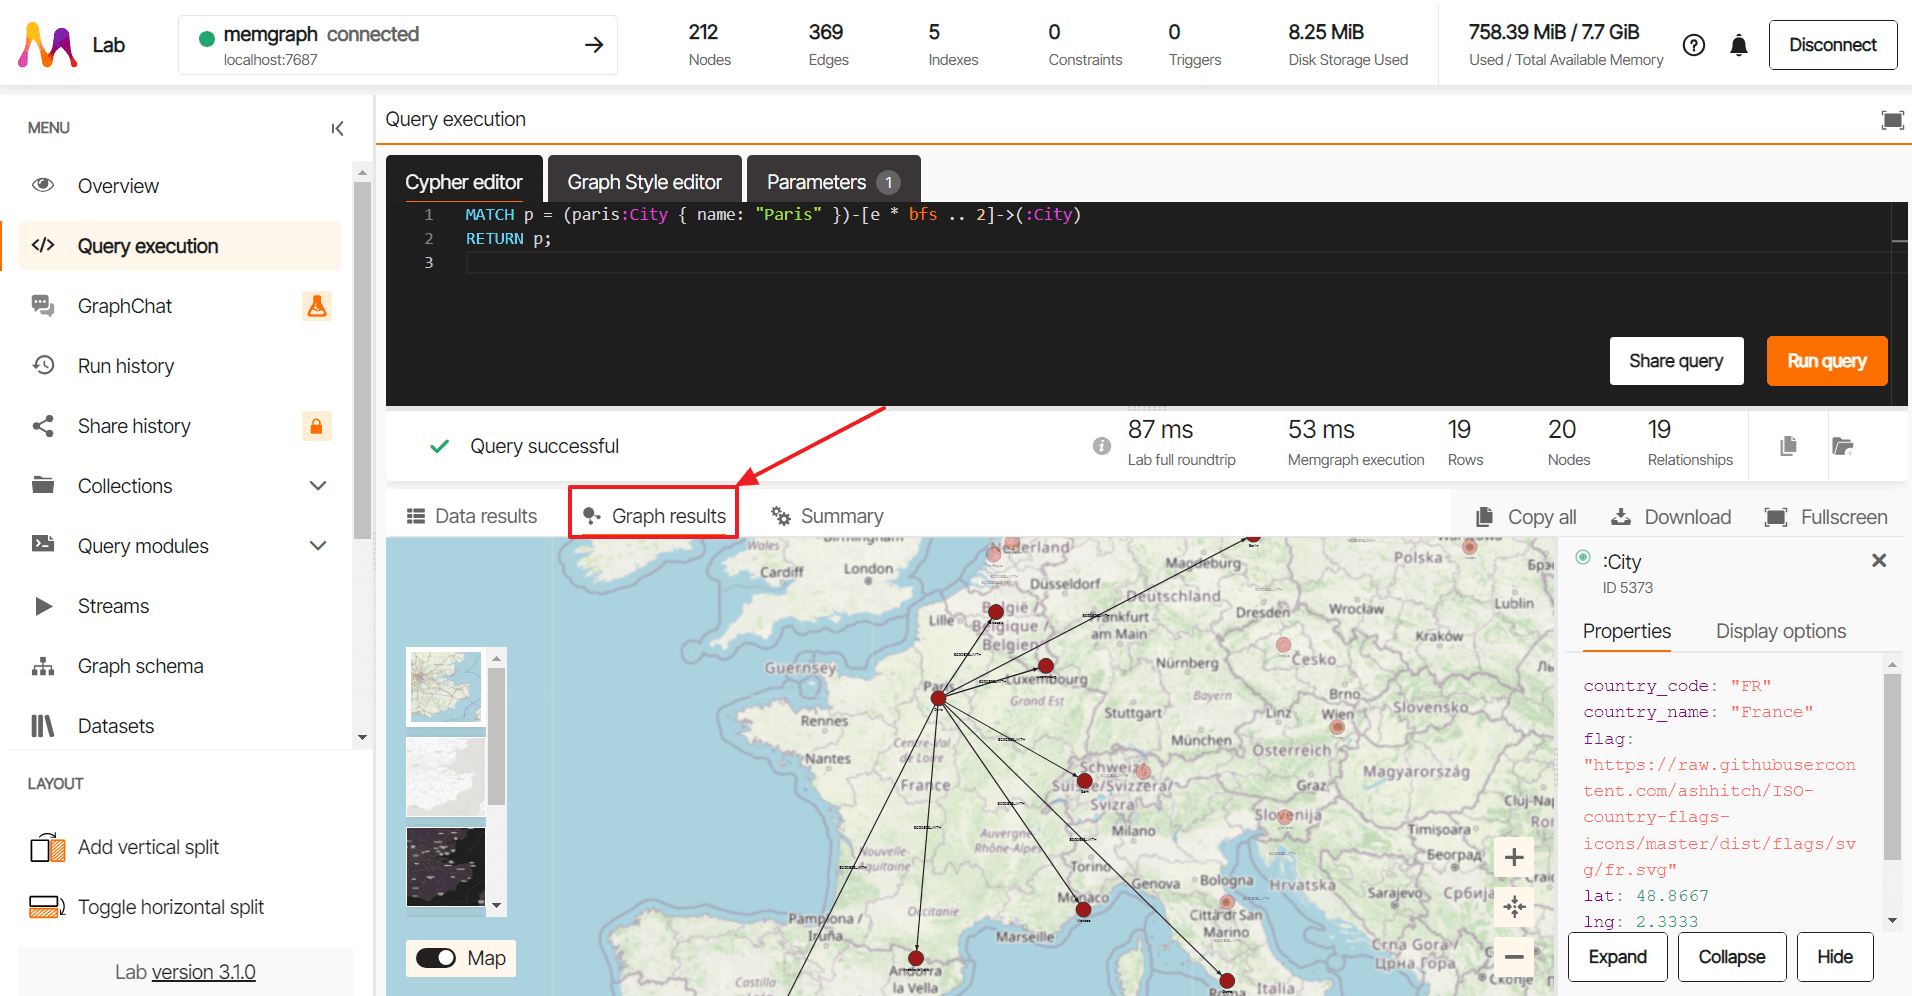Open Display options tab

click(x=1781, y=631)
